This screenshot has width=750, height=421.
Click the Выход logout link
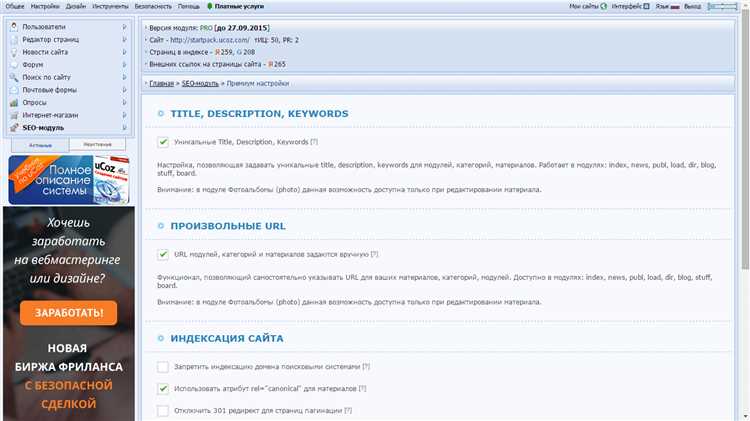pyautogui.click(x=693, y=6)
